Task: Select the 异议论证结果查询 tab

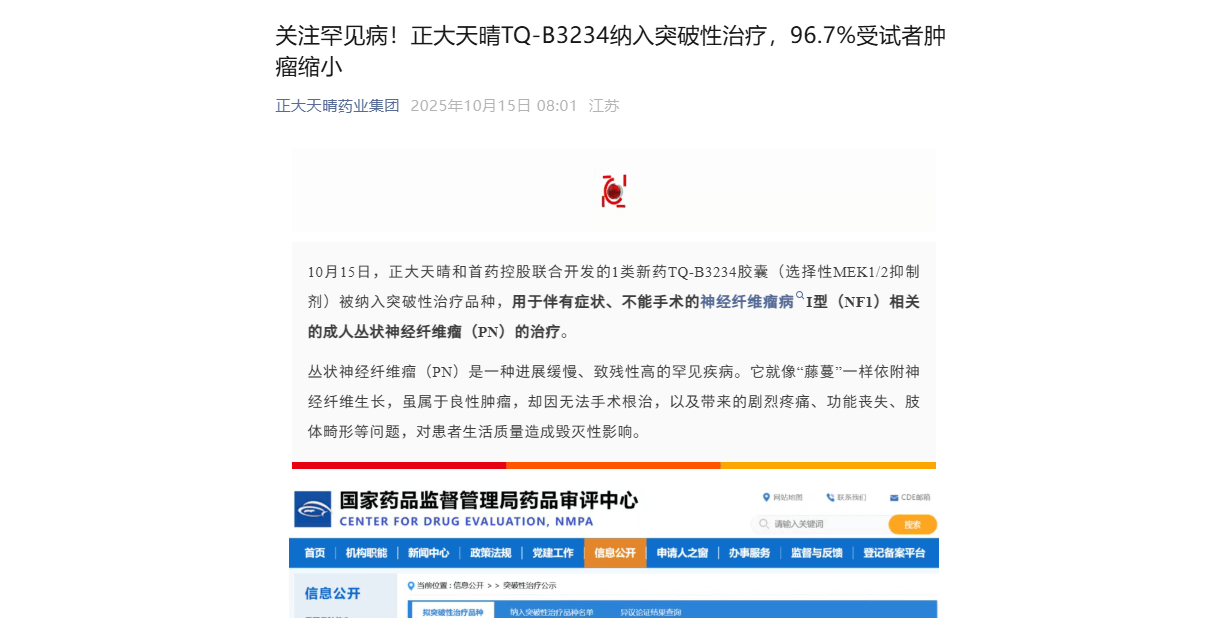Action: point(650,611)
